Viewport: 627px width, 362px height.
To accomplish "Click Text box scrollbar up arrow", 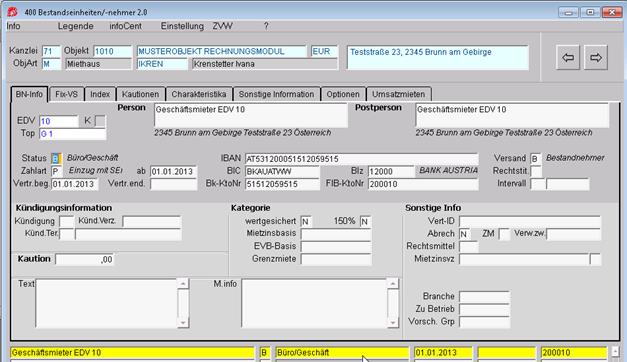I will tap(183, 284).
